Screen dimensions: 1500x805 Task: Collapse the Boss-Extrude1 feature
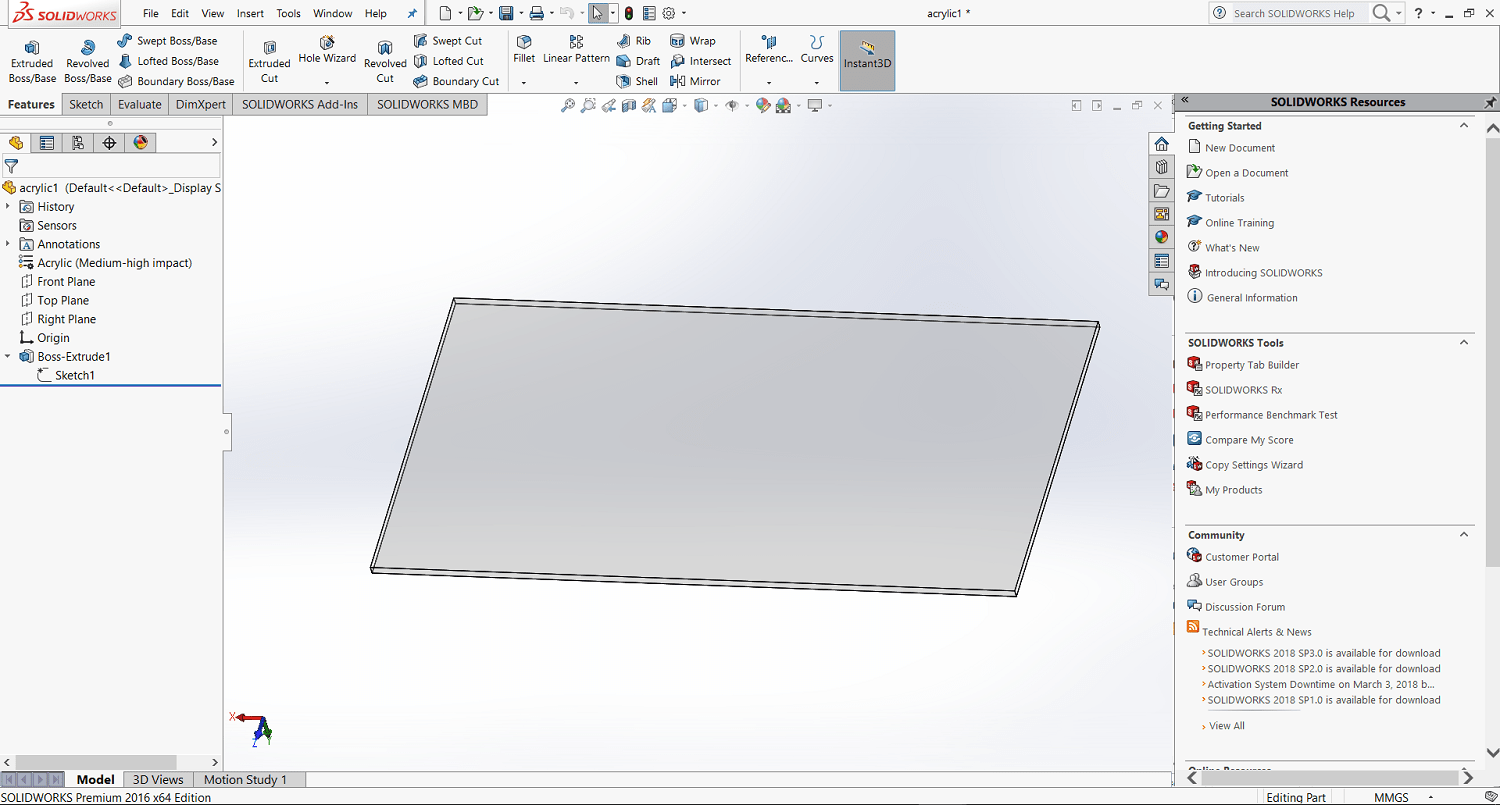coord(8,356)
